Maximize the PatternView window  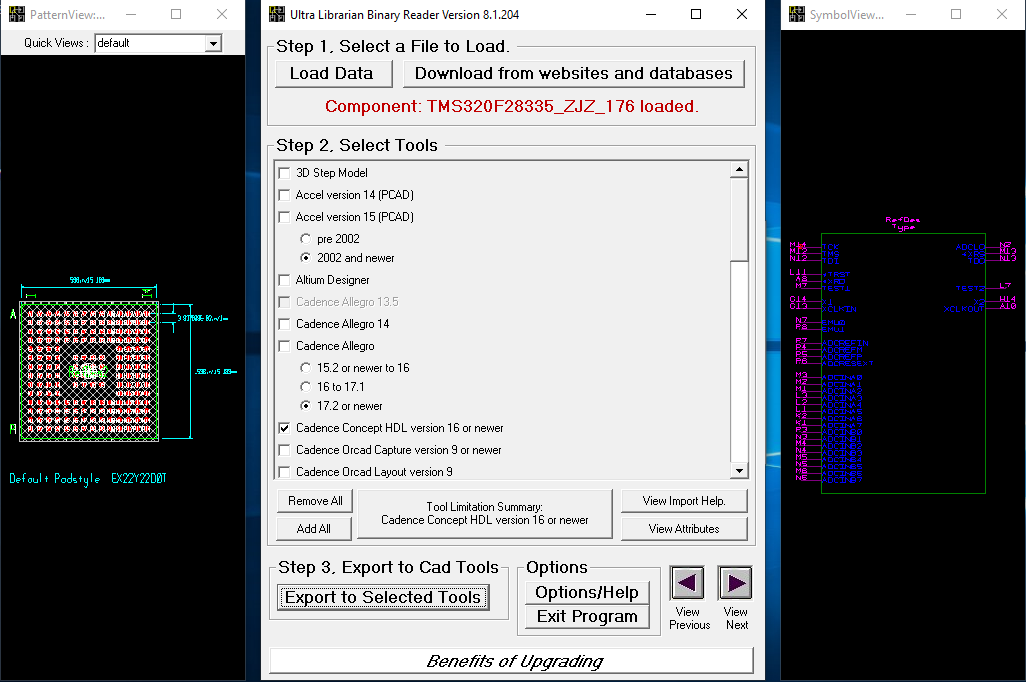tap(176, 14)
